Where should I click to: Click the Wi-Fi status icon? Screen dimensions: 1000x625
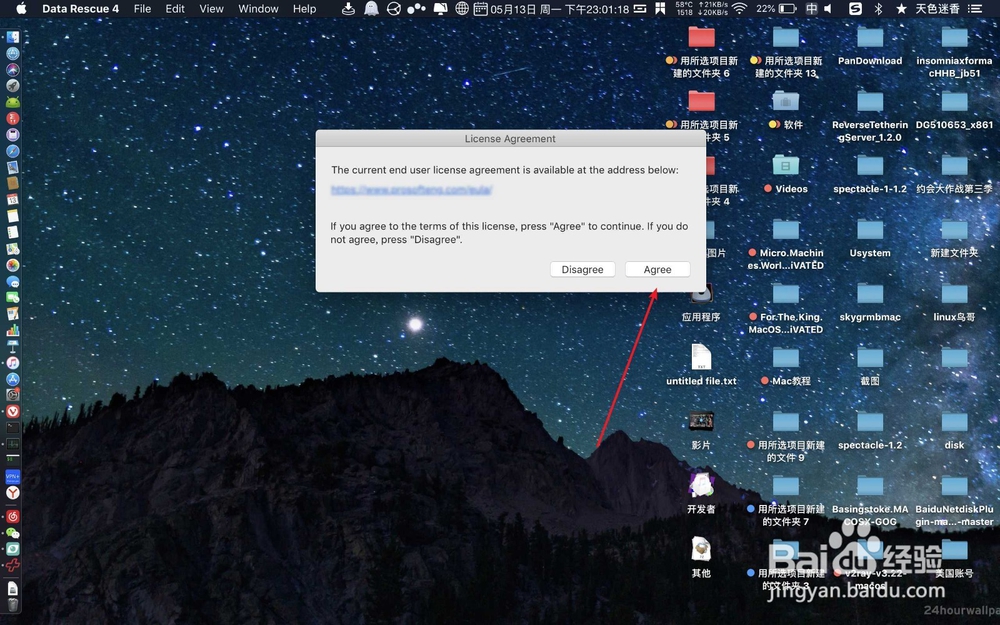(x=739, y=9)
